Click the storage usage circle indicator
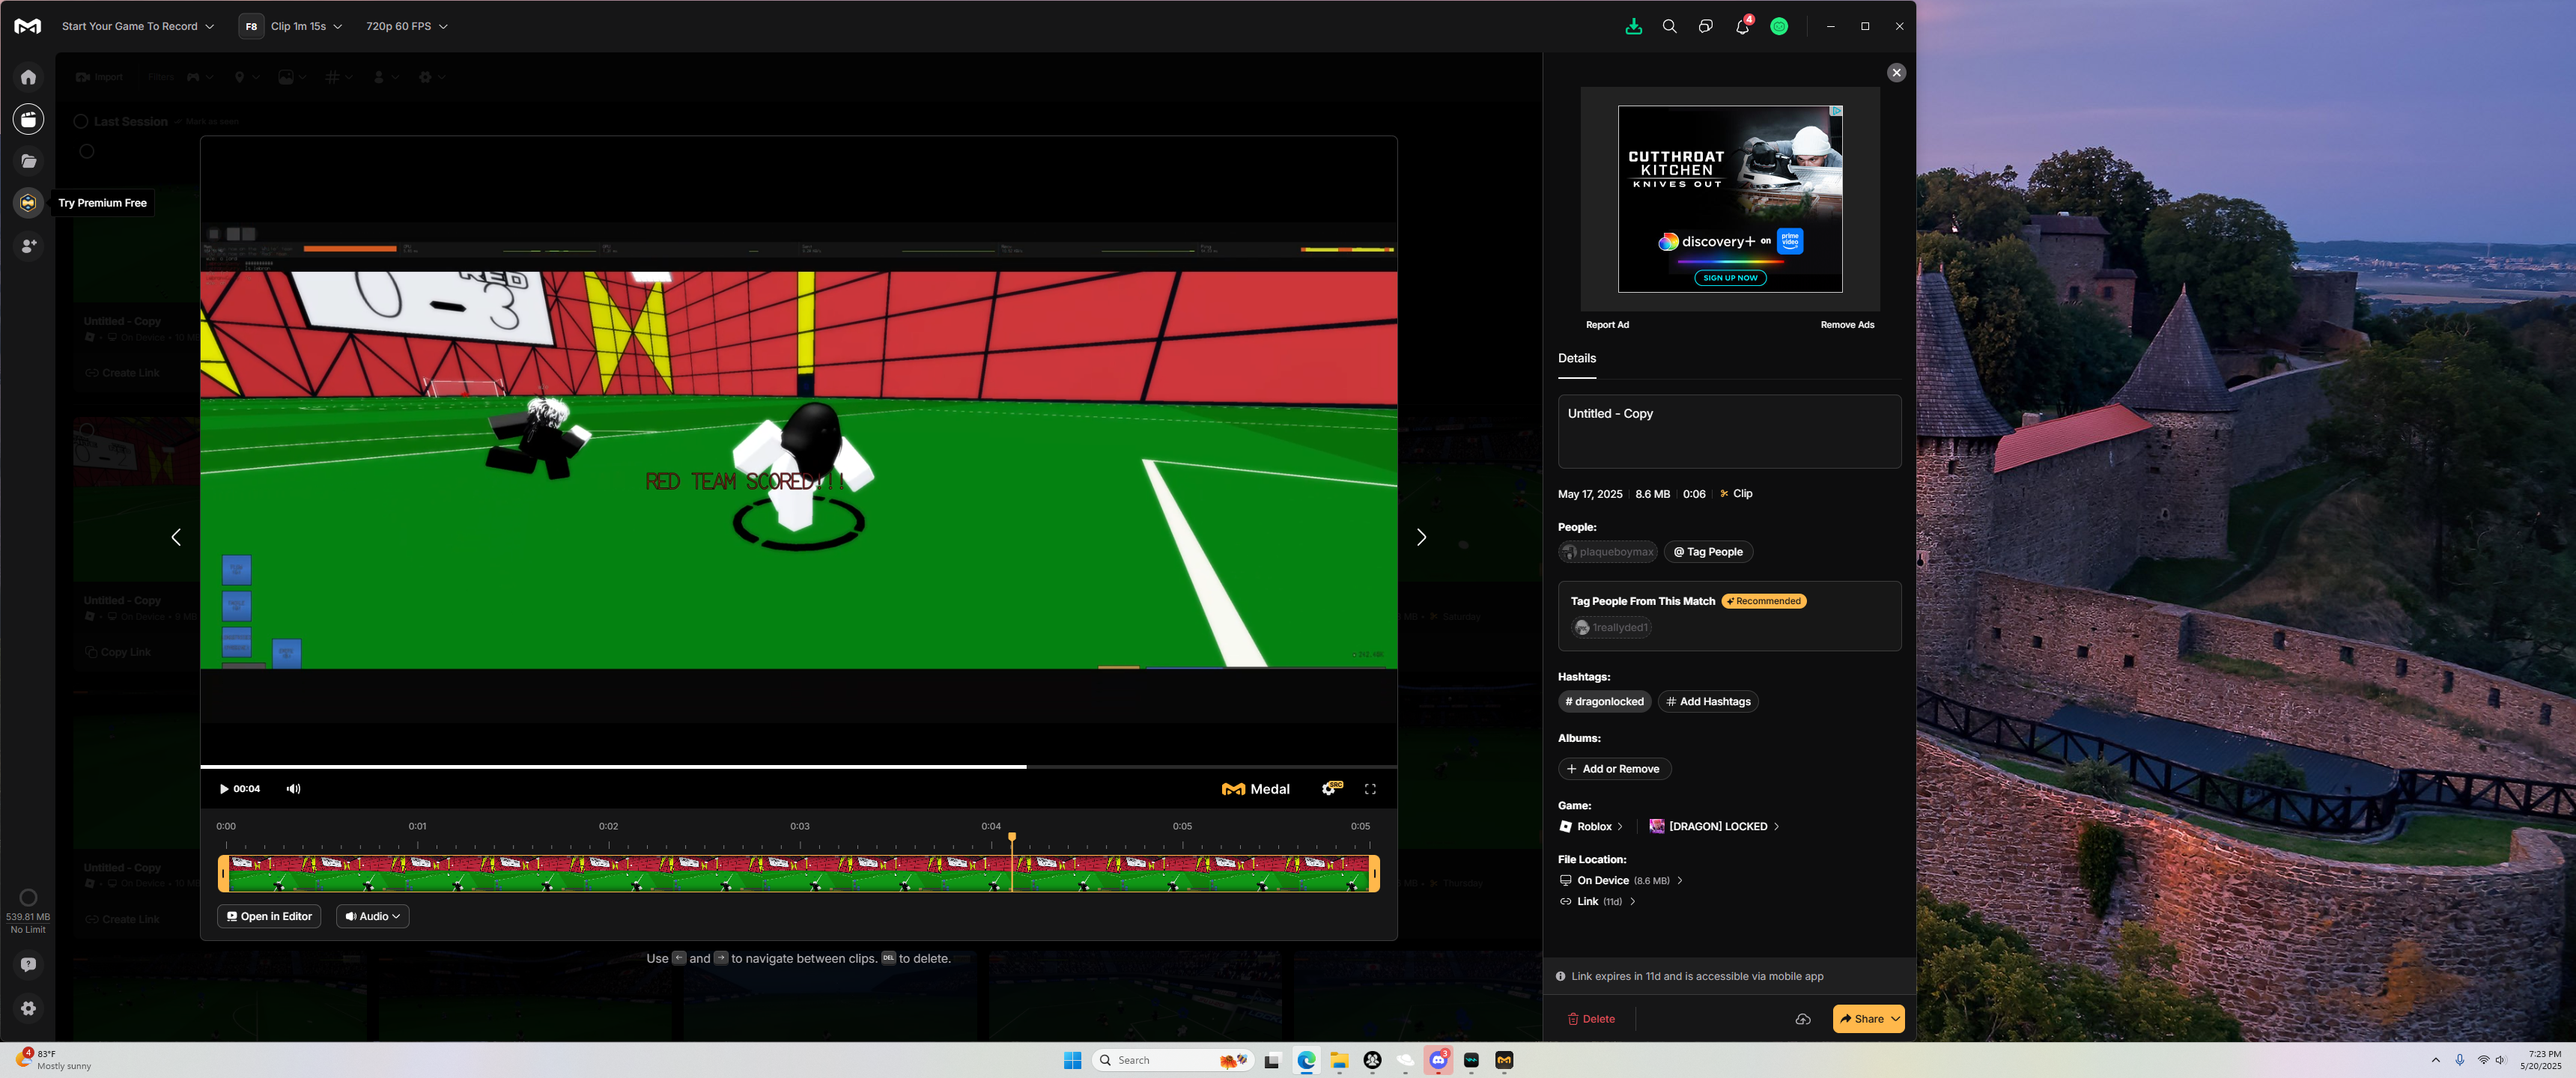2576x1078 pixels. click(29, 897)
